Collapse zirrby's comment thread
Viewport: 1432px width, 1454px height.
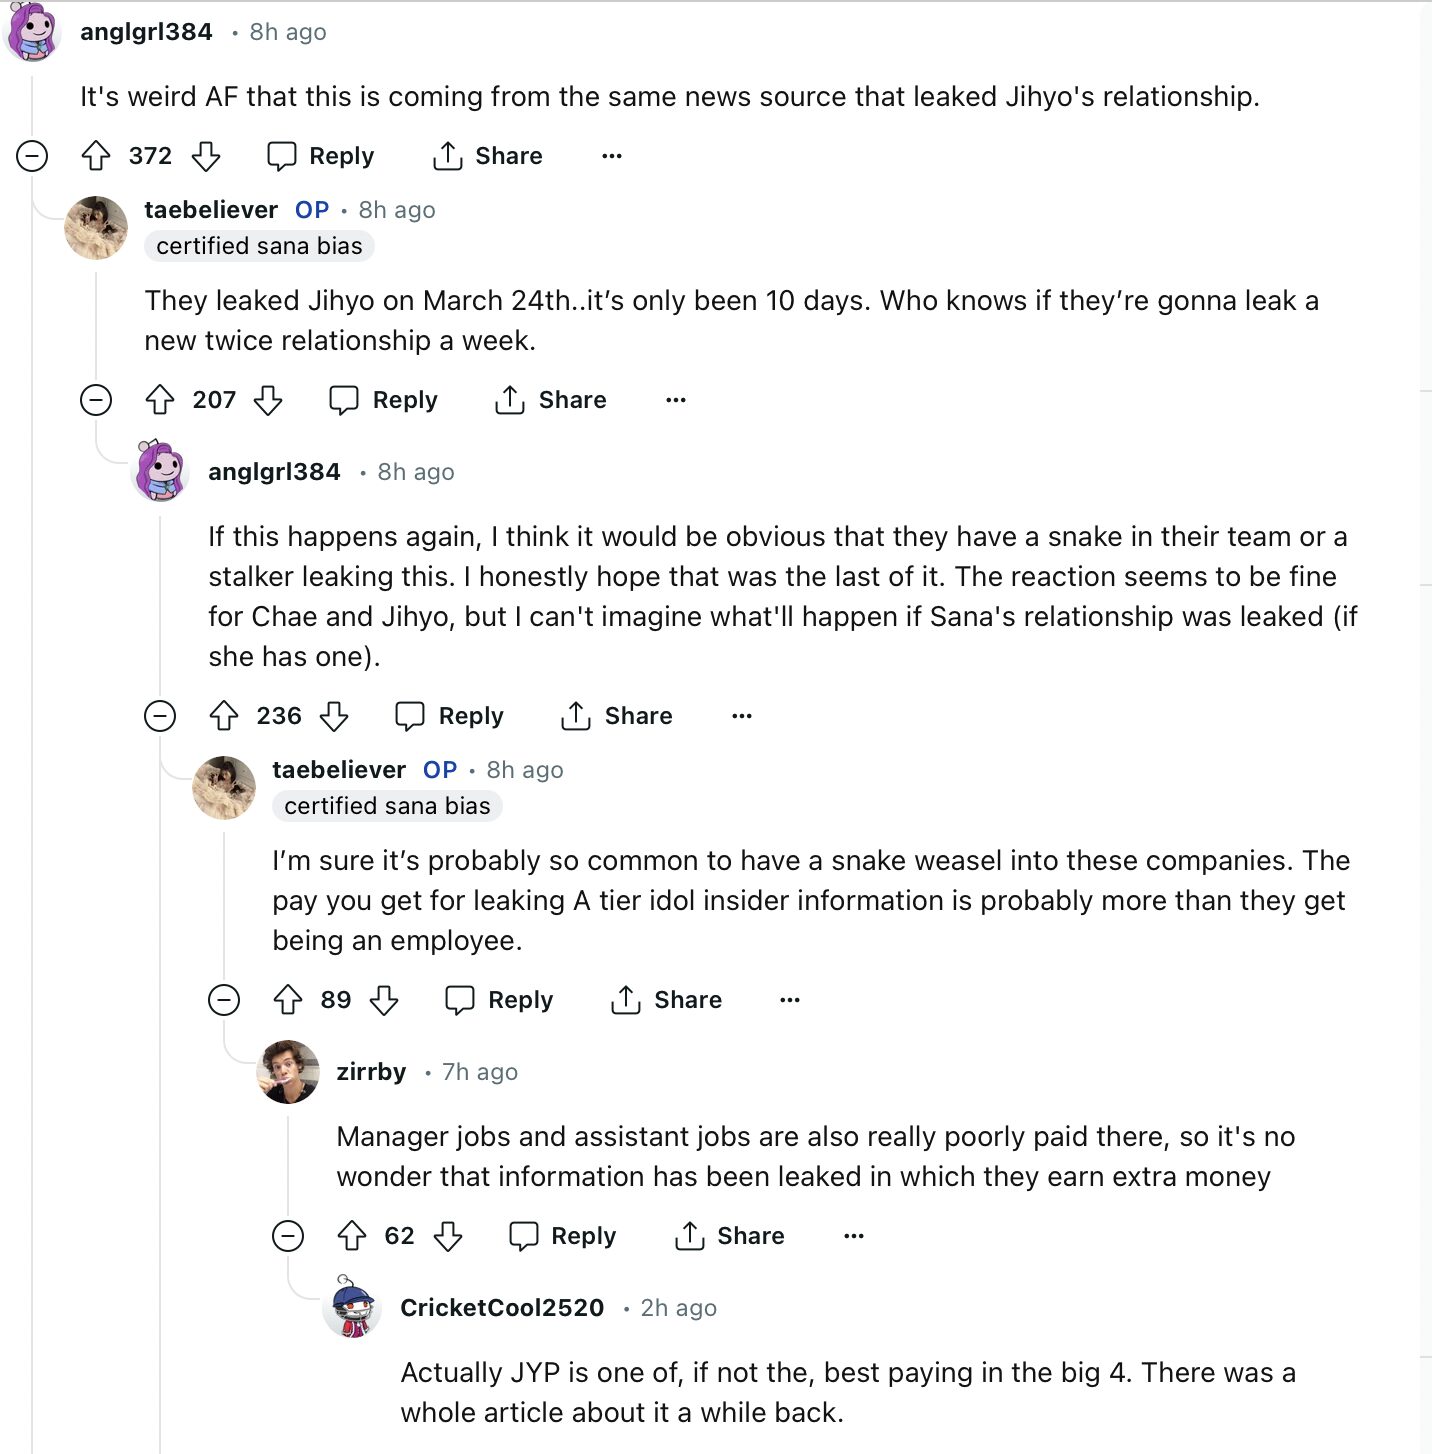click(288, 1236)
